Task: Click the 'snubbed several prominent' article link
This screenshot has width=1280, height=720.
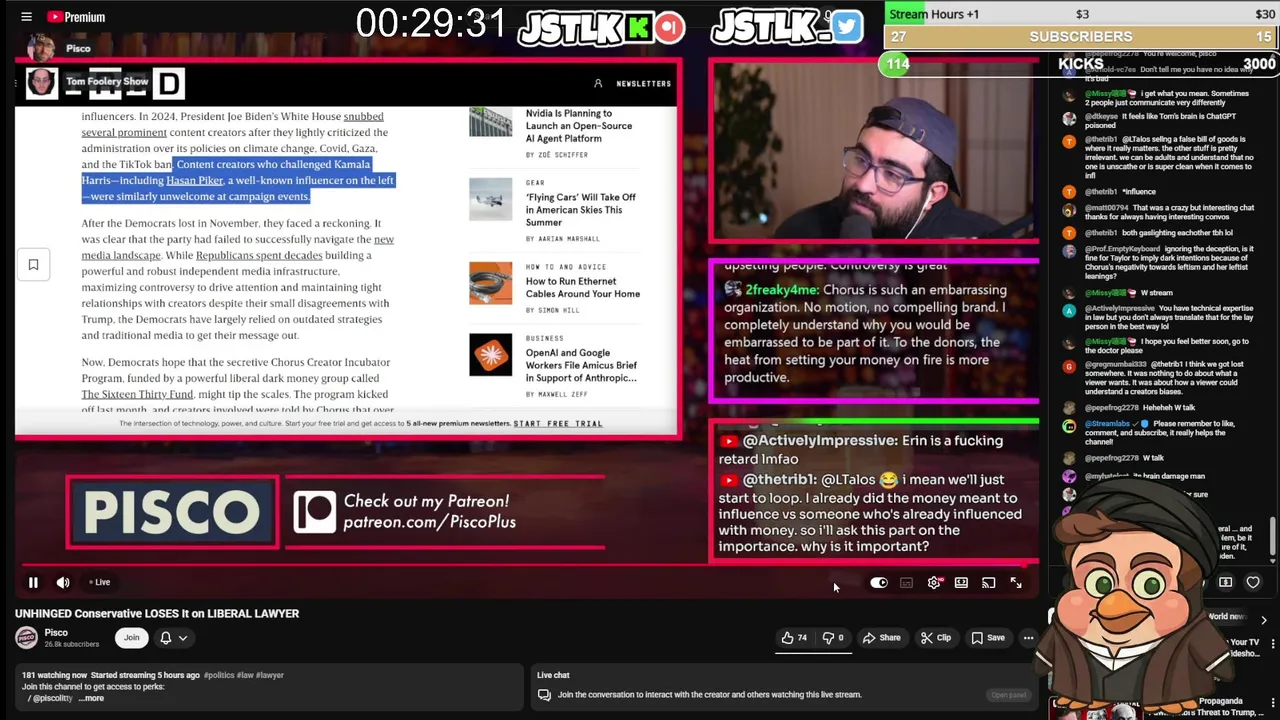Action: coord(232,124)
